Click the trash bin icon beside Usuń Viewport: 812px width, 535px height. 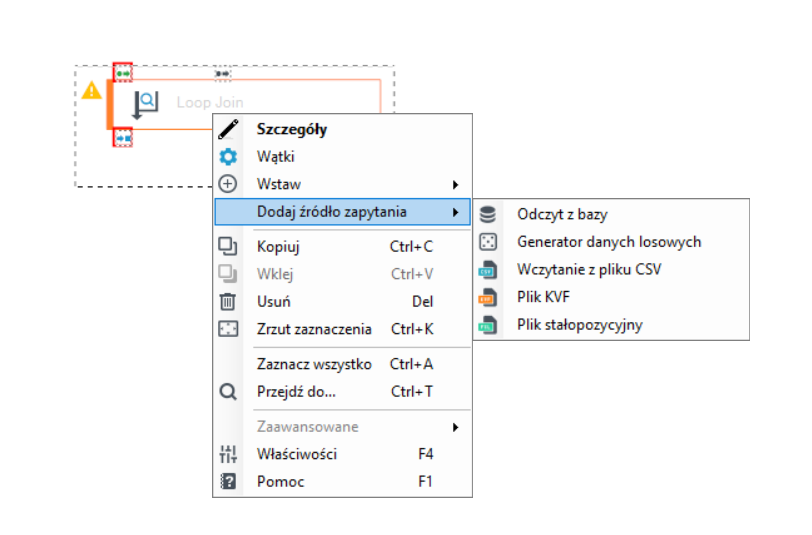(228, 301)
